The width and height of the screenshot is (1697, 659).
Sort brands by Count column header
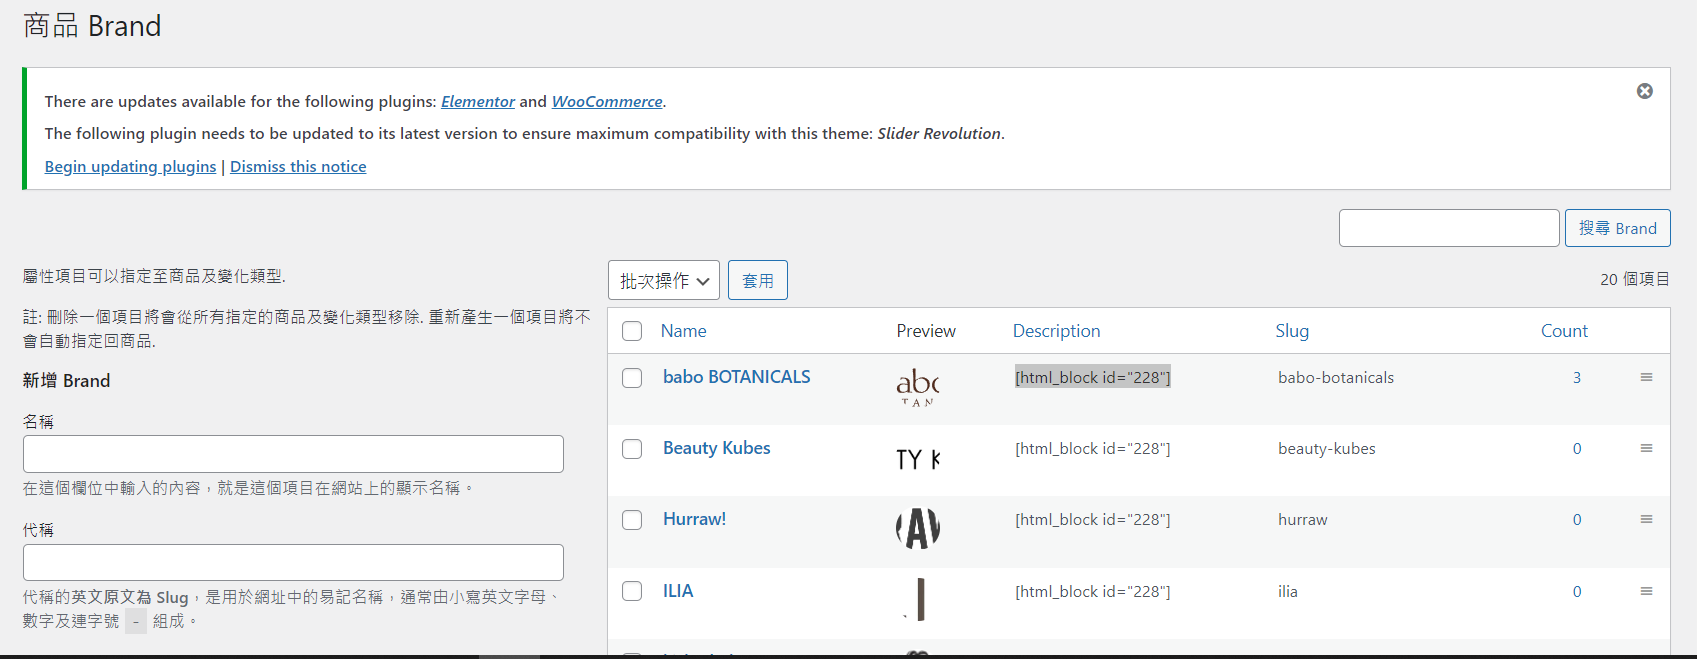(1564, 331)
